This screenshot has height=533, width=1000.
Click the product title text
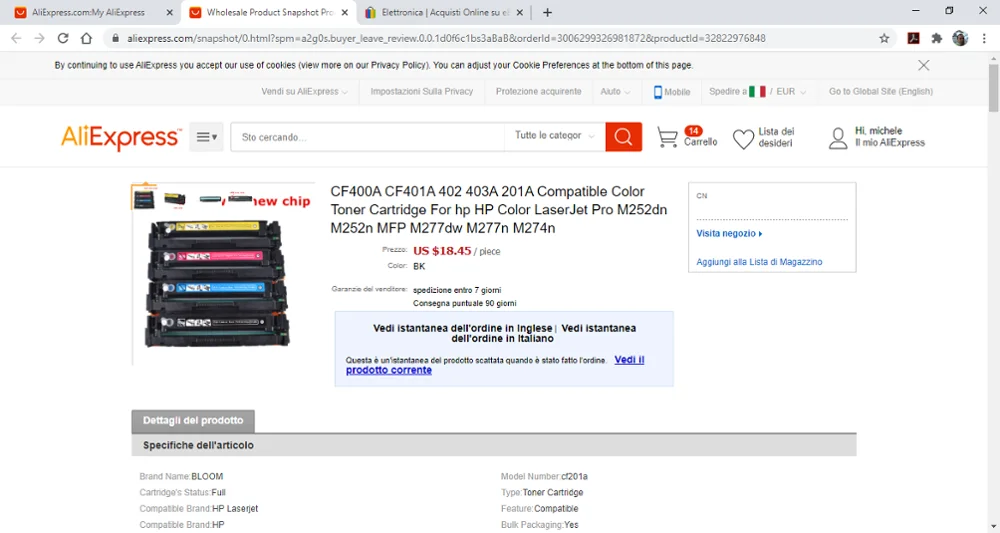click(499, 210)
